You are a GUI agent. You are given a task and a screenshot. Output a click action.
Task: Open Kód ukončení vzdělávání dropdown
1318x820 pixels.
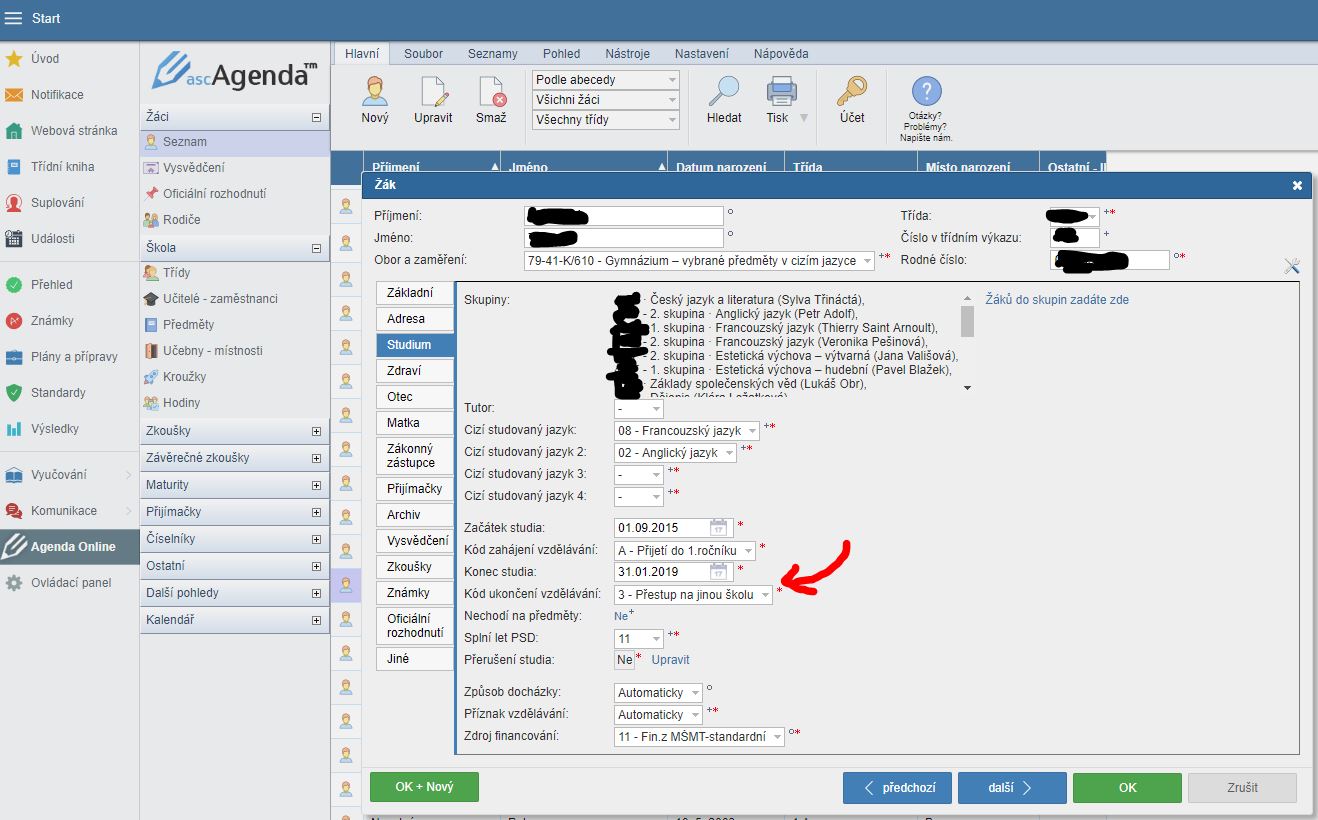click(765, 595)
